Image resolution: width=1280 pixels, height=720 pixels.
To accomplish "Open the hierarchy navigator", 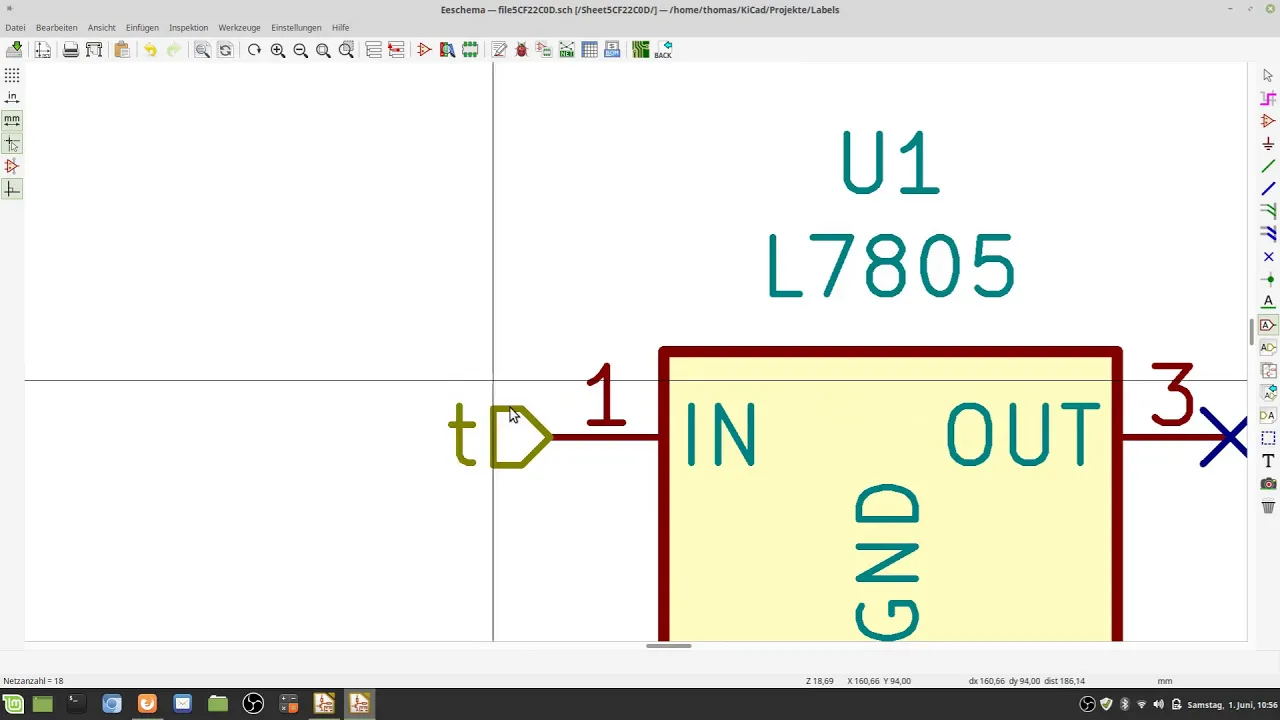I will click(x=374, y=50).
